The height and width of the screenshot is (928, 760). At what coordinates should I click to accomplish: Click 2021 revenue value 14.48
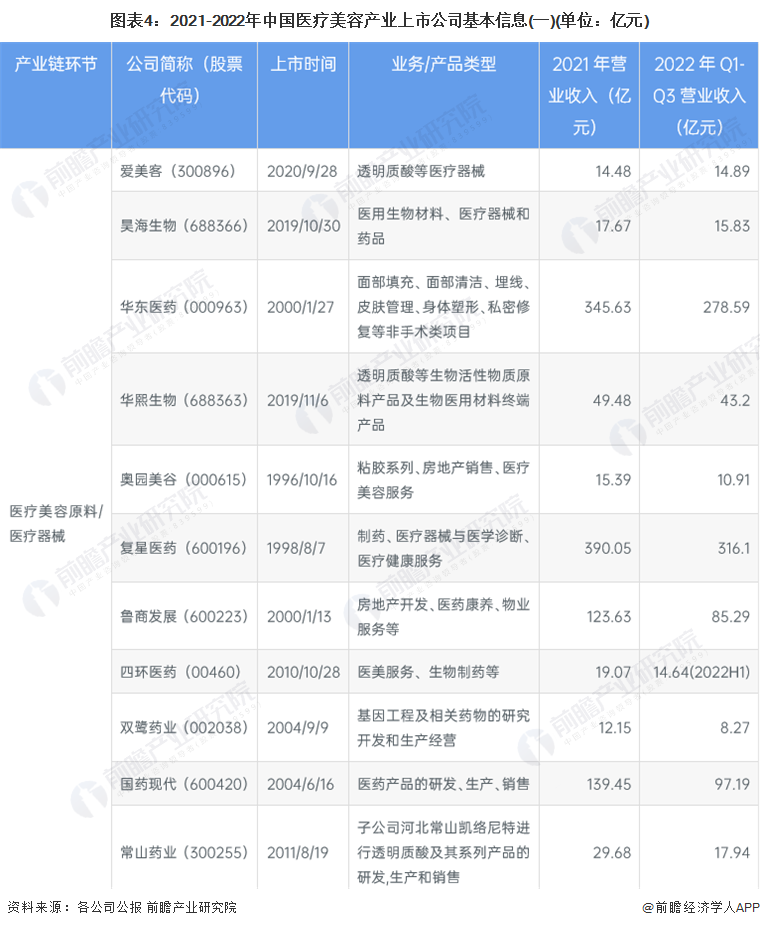pos(613,171)
